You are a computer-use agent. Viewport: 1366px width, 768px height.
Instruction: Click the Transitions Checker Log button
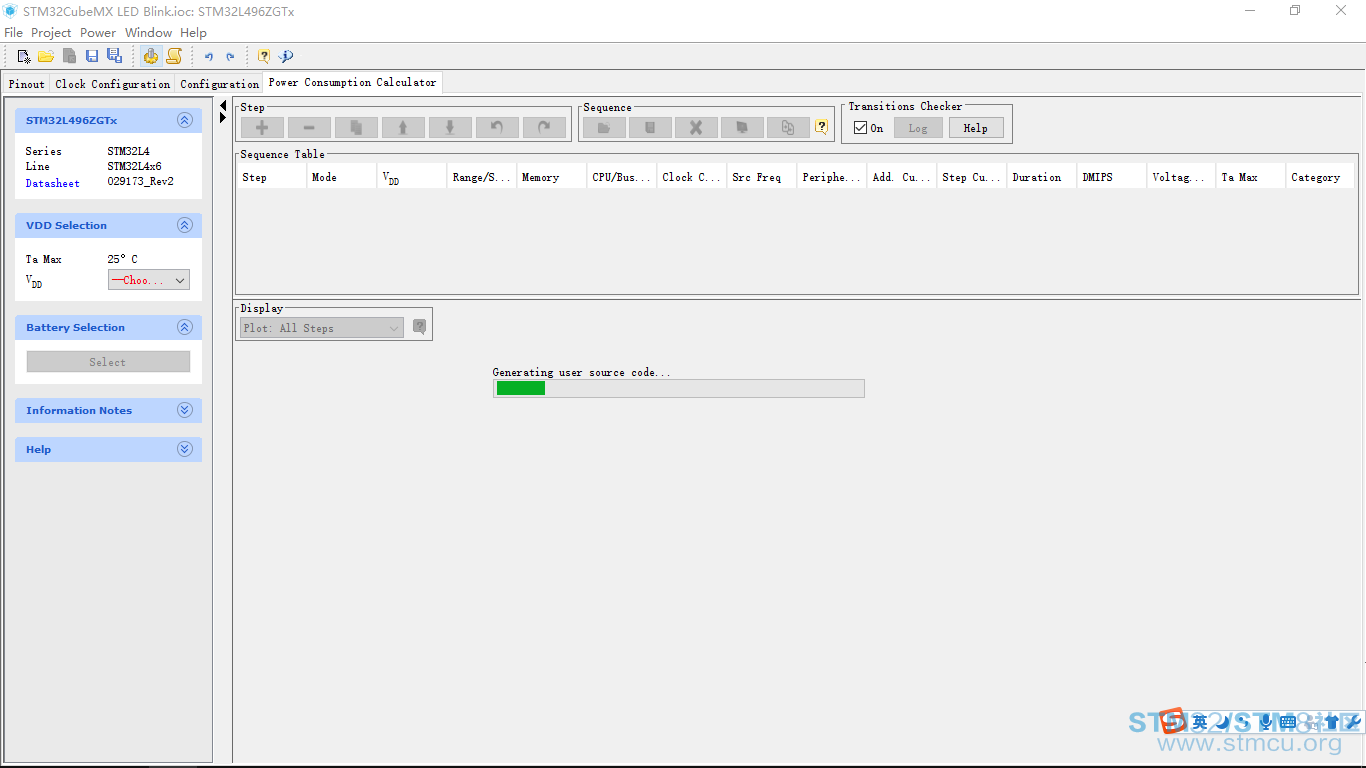point(918,128)
